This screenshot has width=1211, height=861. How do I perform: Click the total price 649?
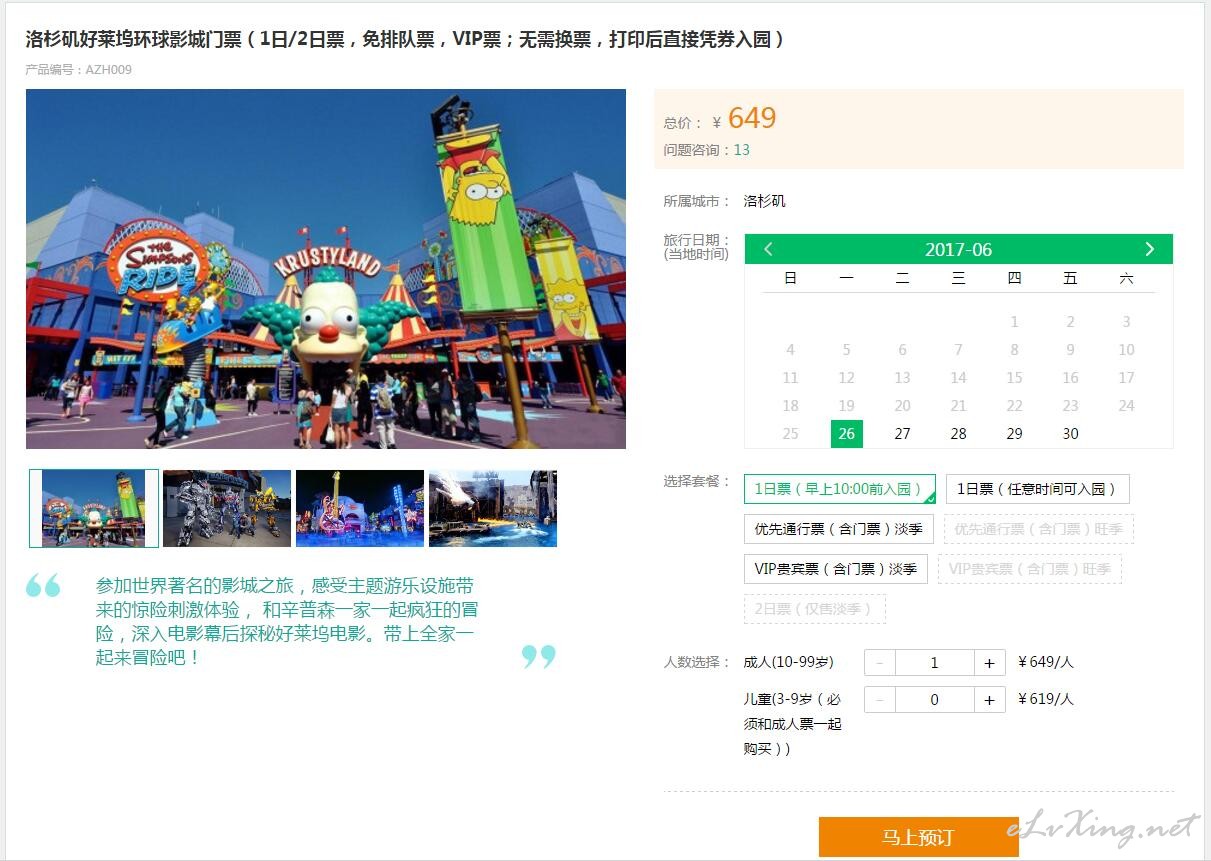click(x=752, y=118)
